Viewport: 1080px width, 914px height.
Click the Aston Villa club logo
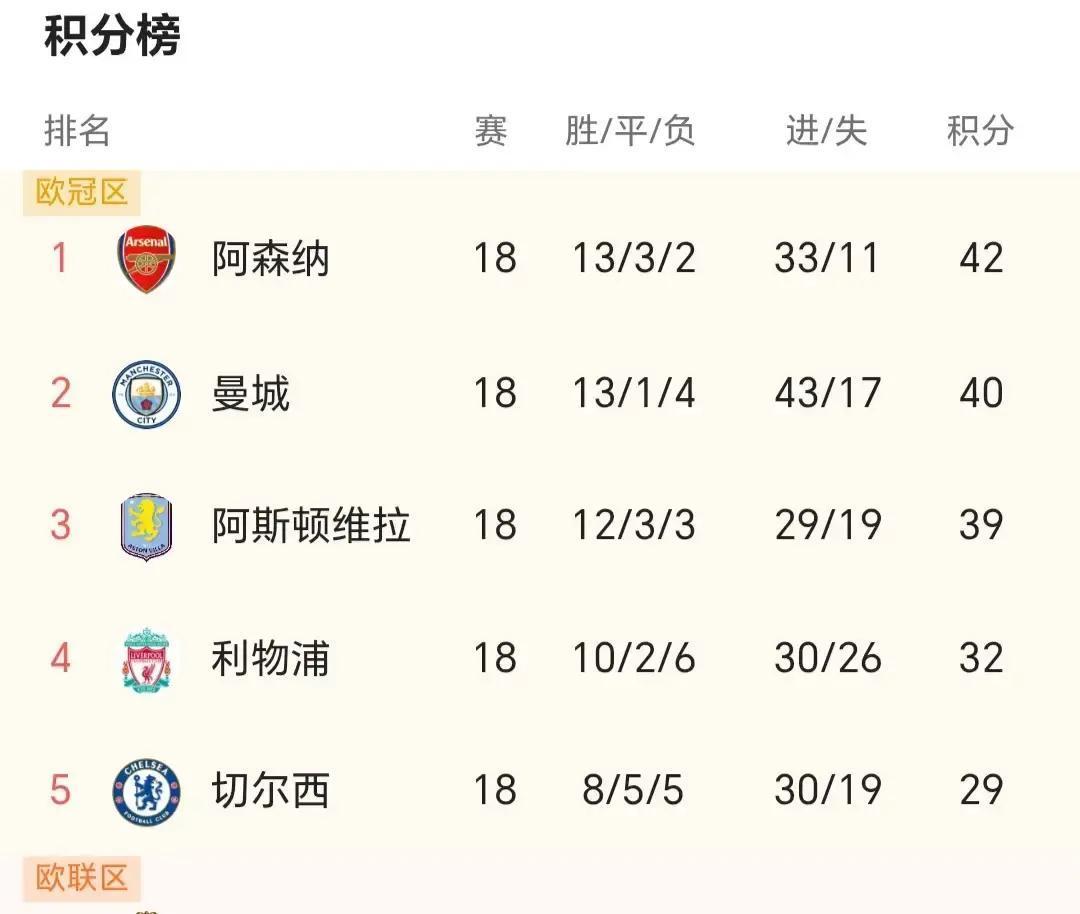click(146, 525)
